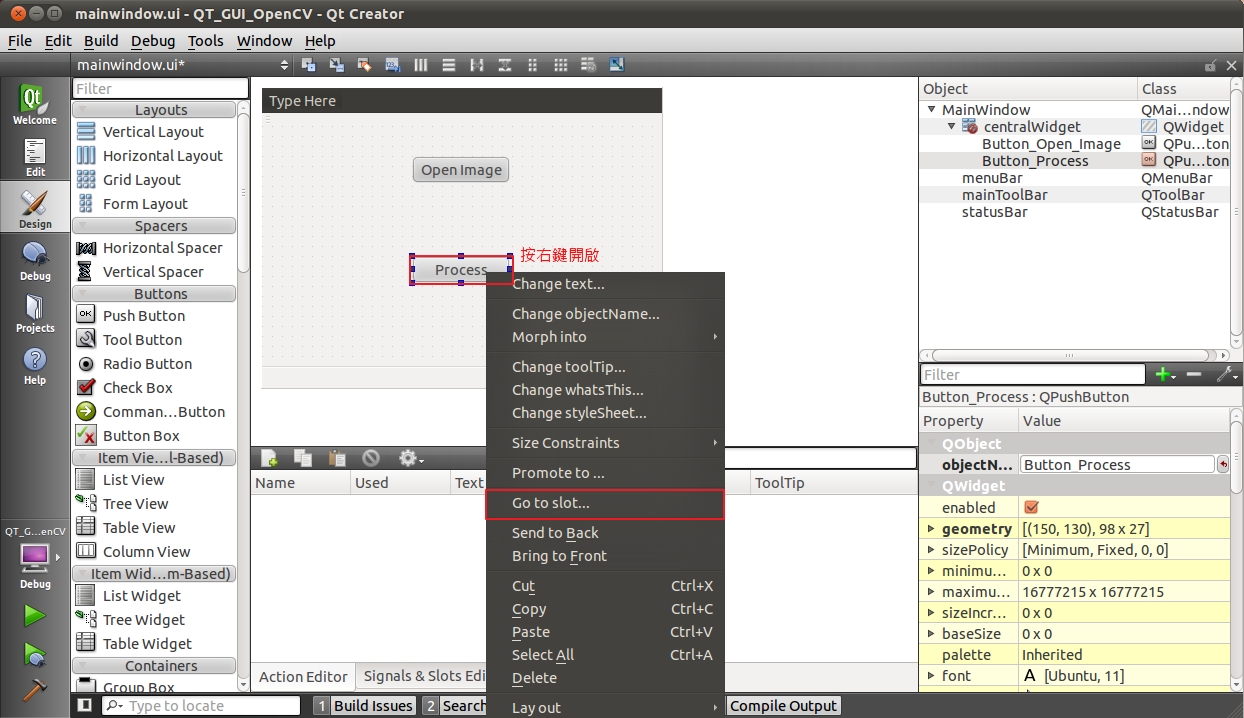Apply Lay Out Horizontally in Splitter
This screenshot has height=718, width=1244.
tap(477, 65)
